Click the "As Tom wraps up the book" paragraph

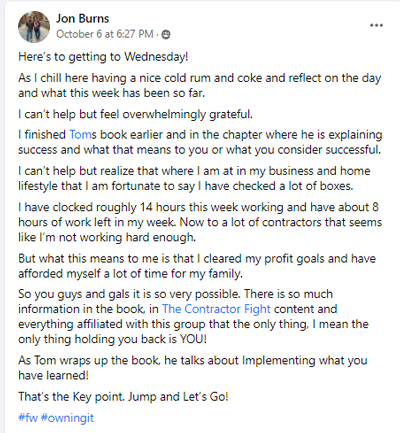193,368
